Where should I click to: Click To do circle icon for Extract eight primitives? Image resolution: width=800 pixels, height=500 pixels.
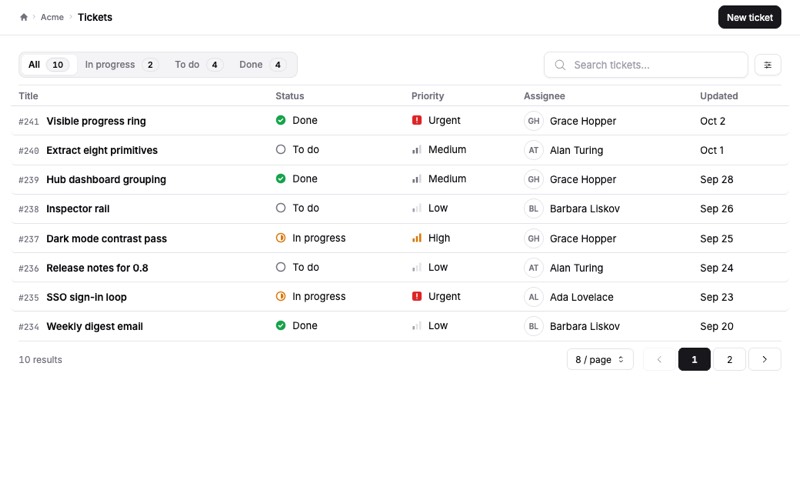click(x=281, y=149)
